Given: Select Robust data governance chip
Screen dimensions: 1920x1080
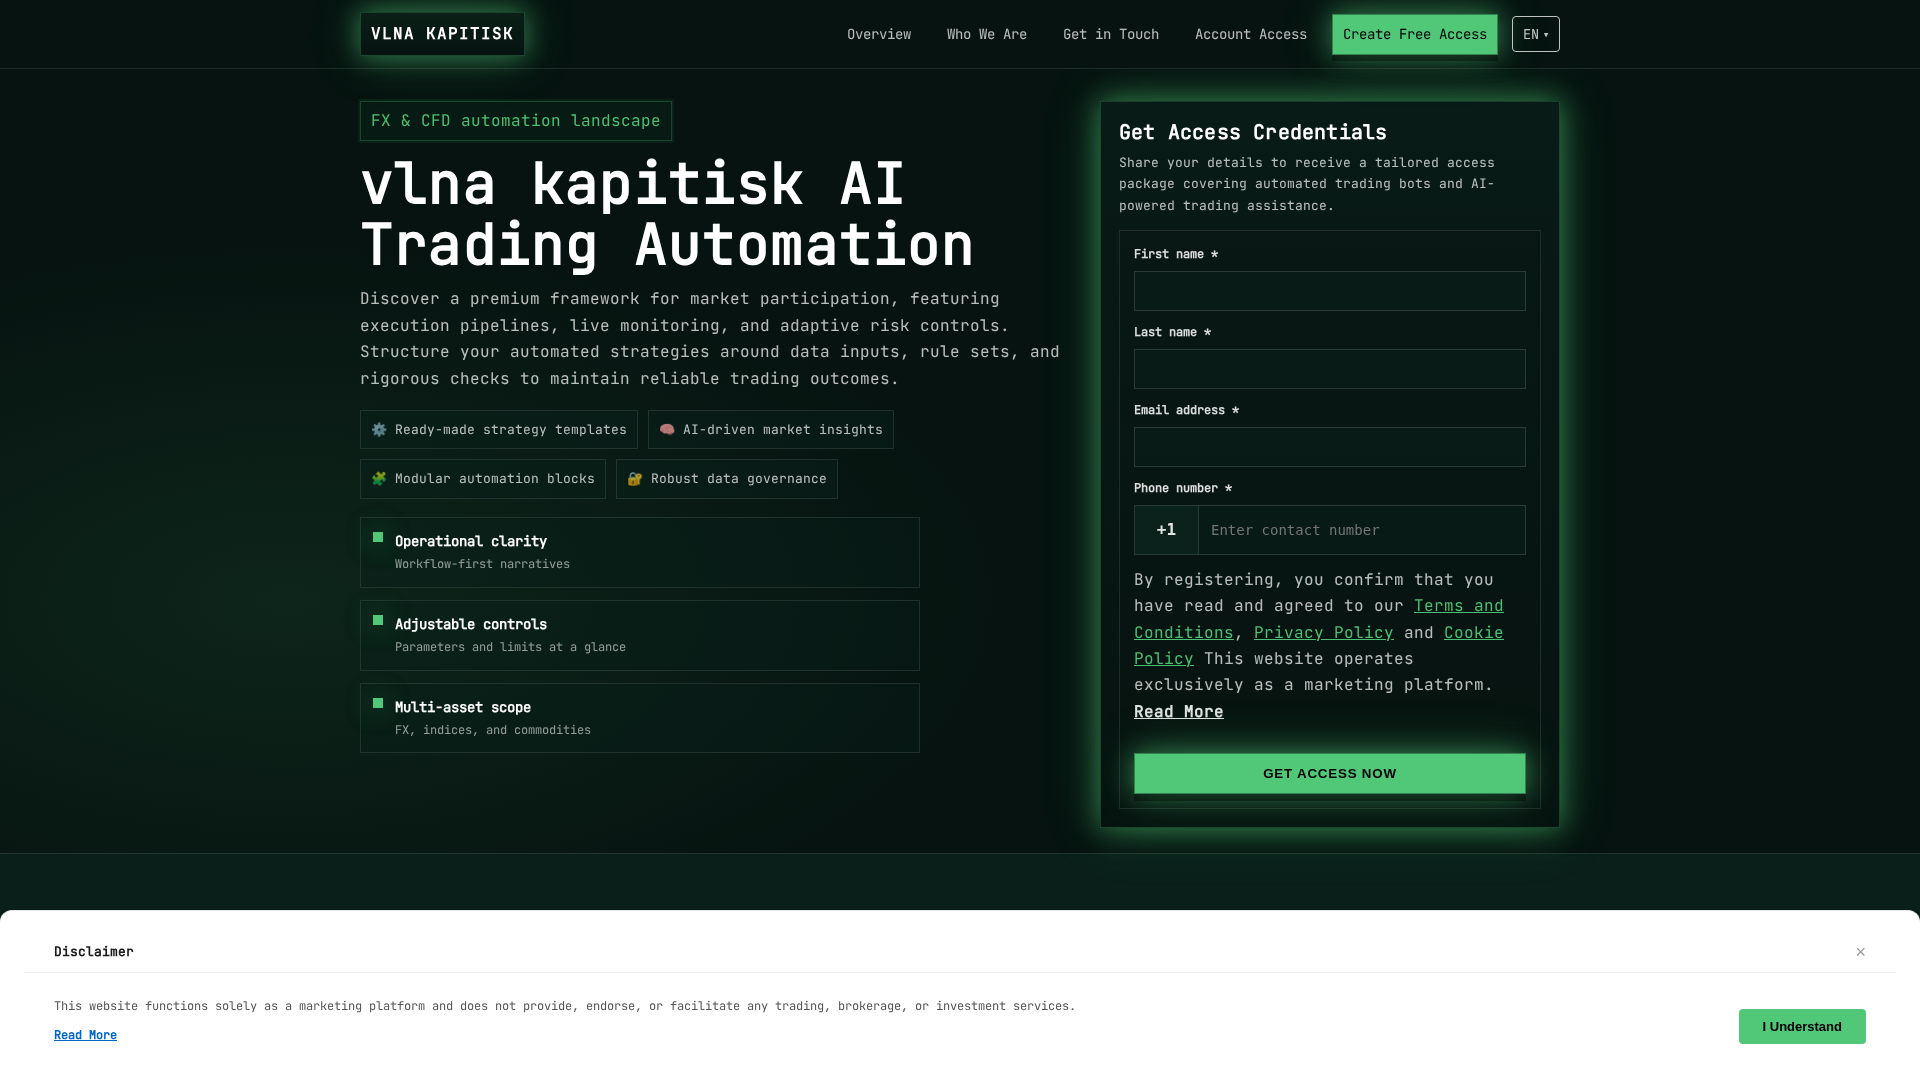Looking at the screenshot, I should 727,479.
